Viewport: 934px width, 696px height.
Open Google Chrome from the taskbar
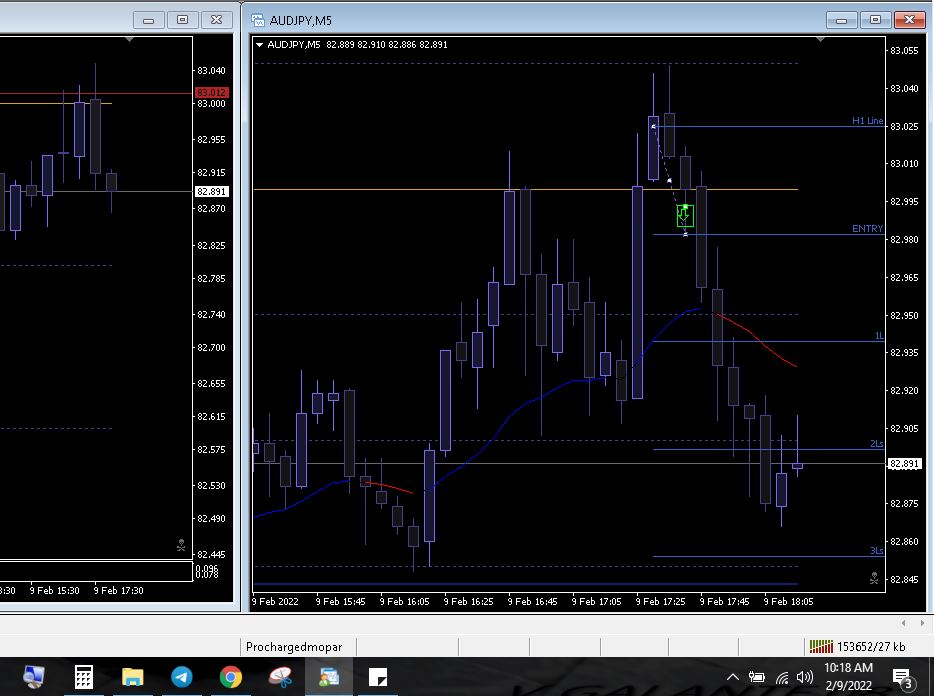231,677
